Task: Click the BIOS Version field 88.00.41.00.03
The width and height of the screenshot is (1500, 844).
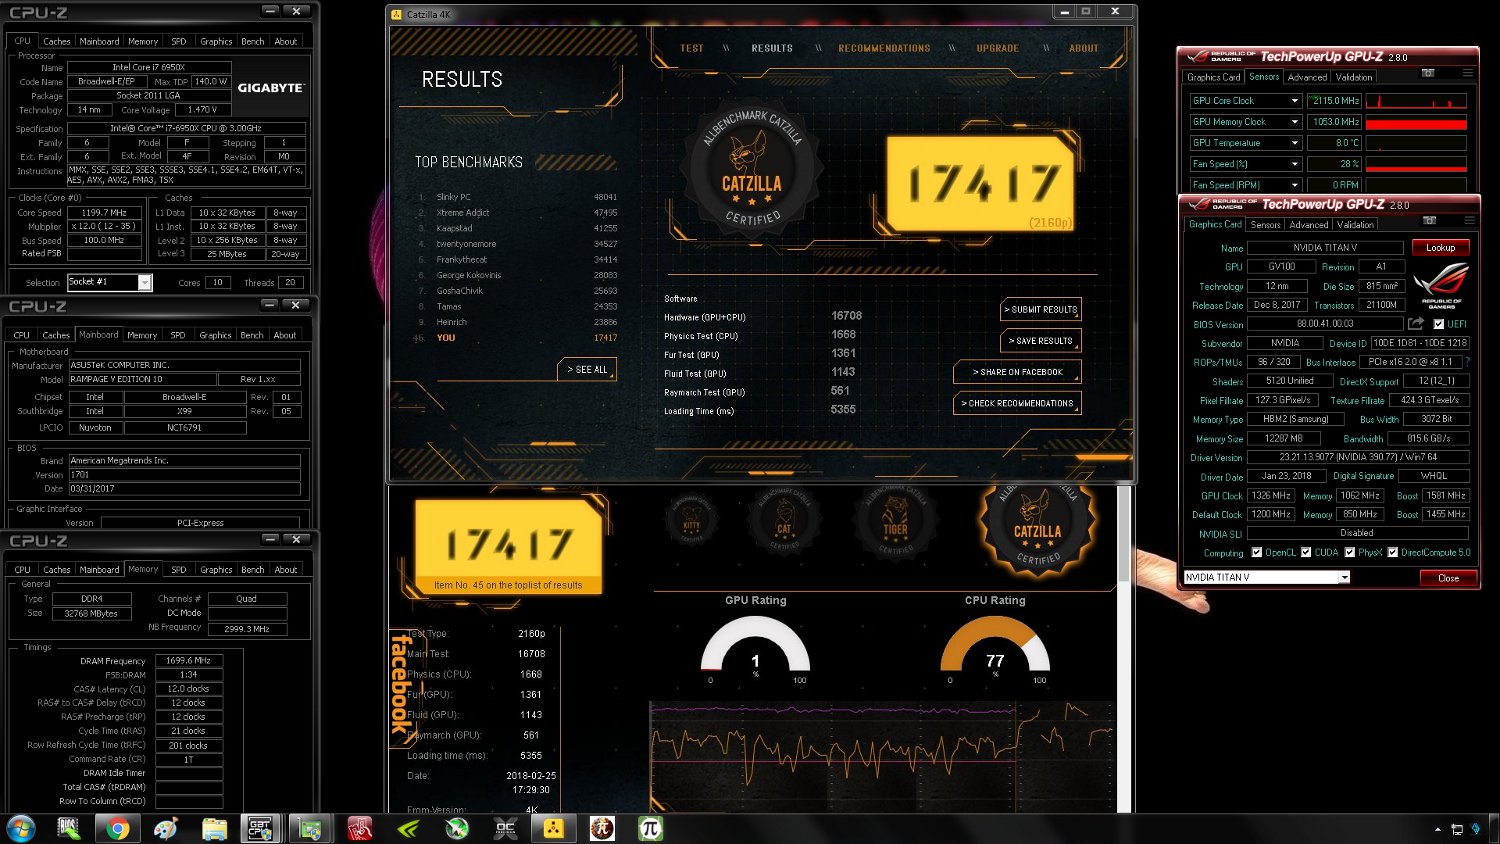Action: coord(1324,324)
